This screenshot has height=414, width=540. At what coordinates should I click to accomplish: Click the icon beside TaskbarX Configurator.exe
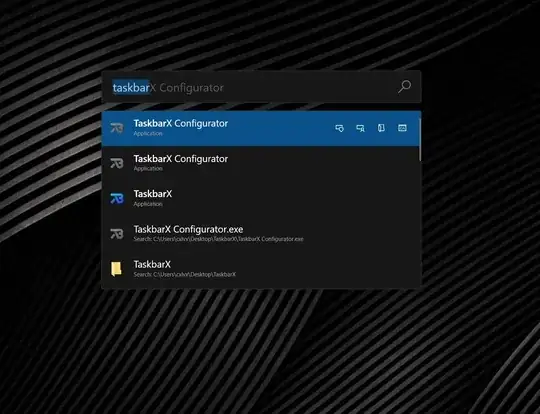tap(117, 234)
